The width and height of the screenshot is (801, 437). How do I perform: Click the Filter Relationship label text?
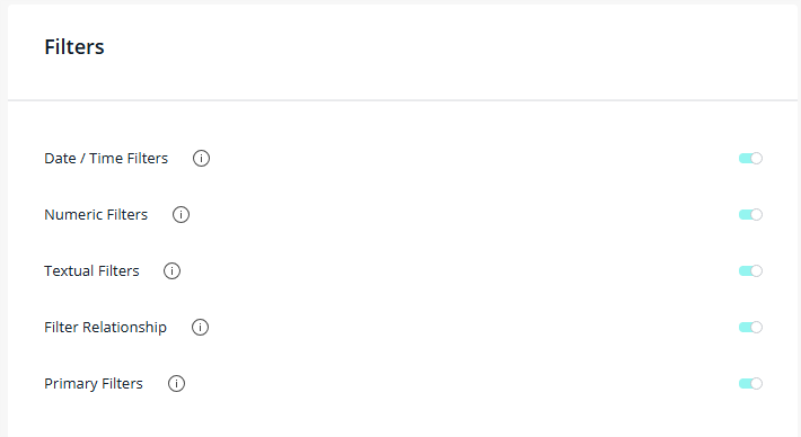[105, 327]
